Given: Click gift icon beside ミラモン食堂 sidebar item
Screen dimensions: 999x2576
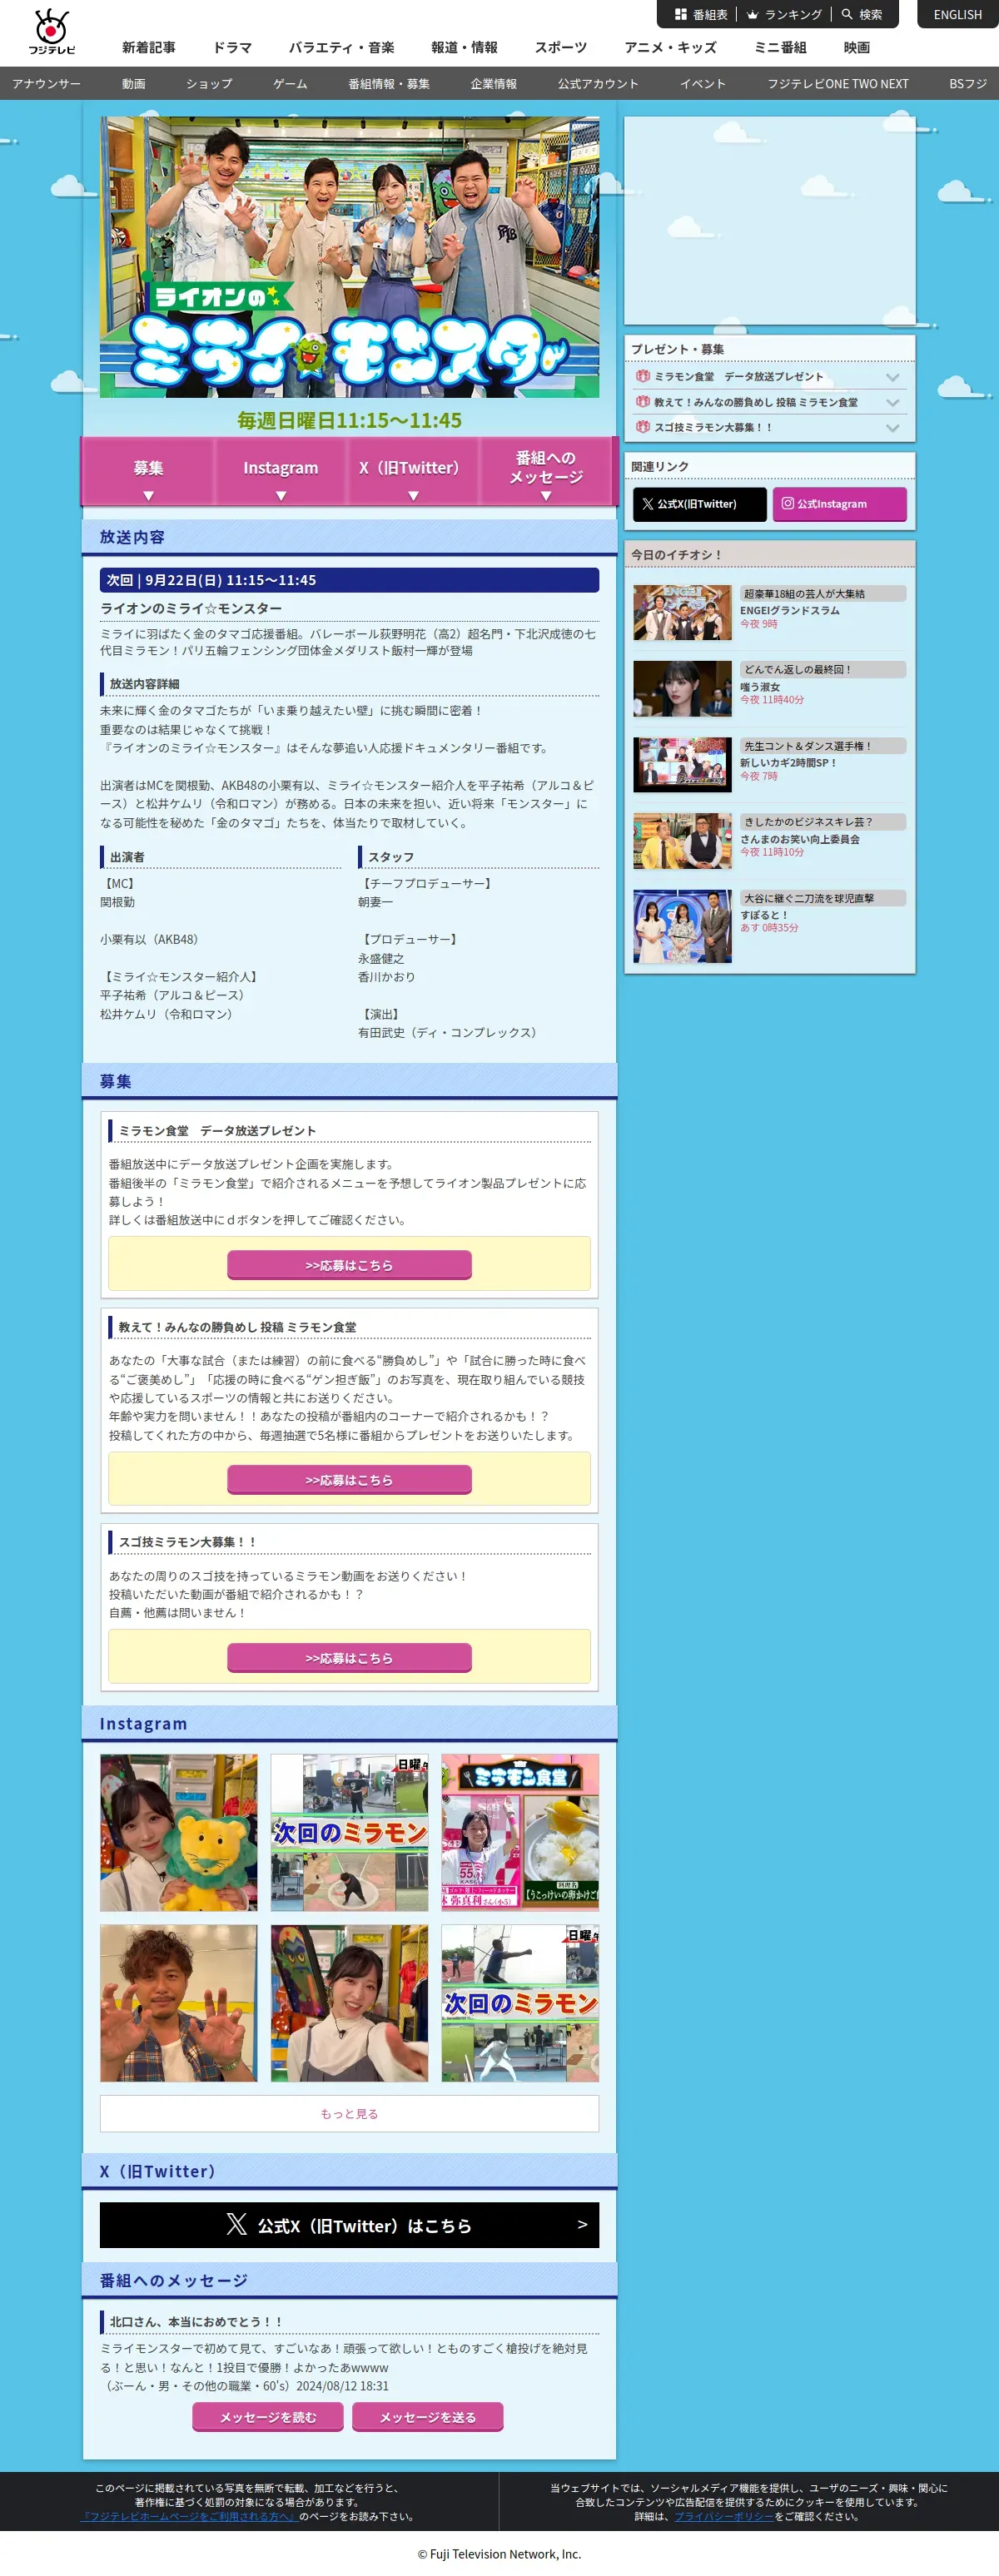Looking at the screenshot, I should click(x=643, y=376).
